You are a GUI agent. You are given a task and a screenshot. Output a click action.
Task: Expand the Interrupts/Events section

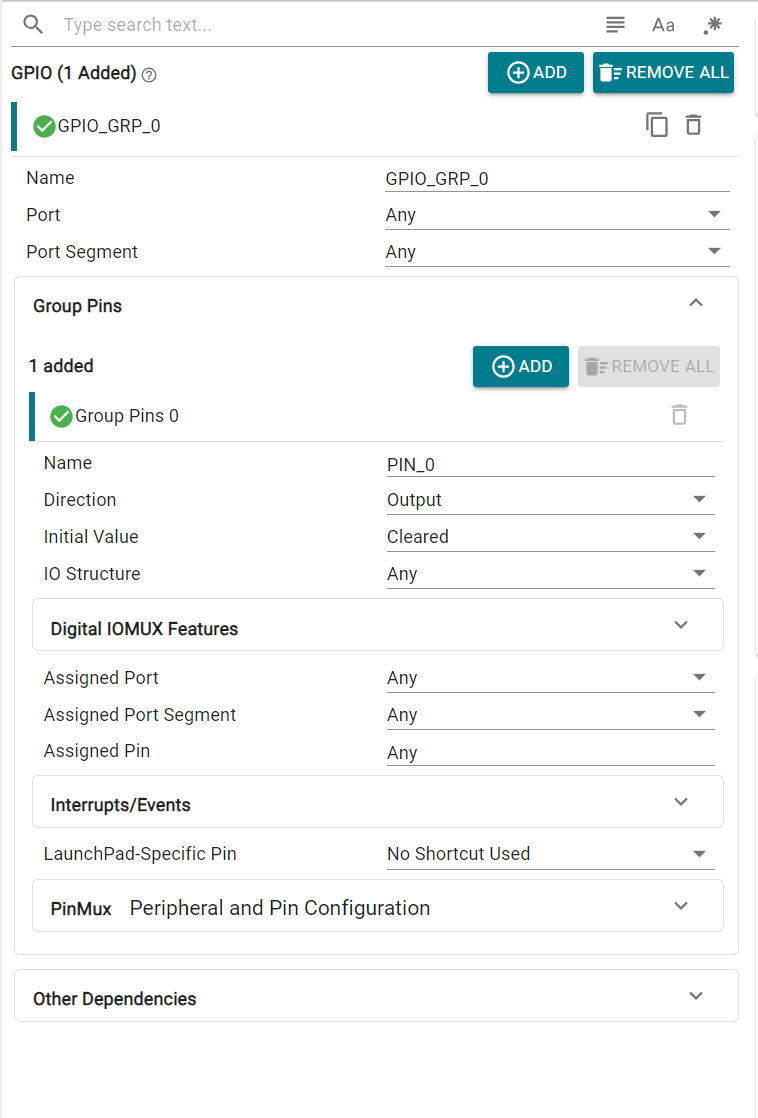[x=681, y=802]
